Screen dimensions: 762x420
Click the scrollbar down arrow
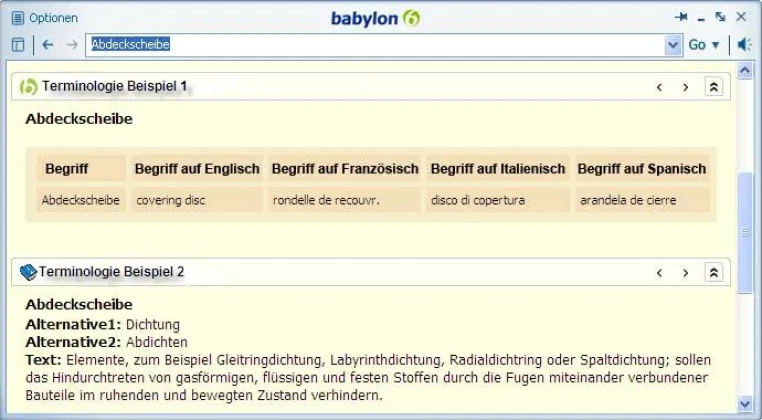coord(745,403)
